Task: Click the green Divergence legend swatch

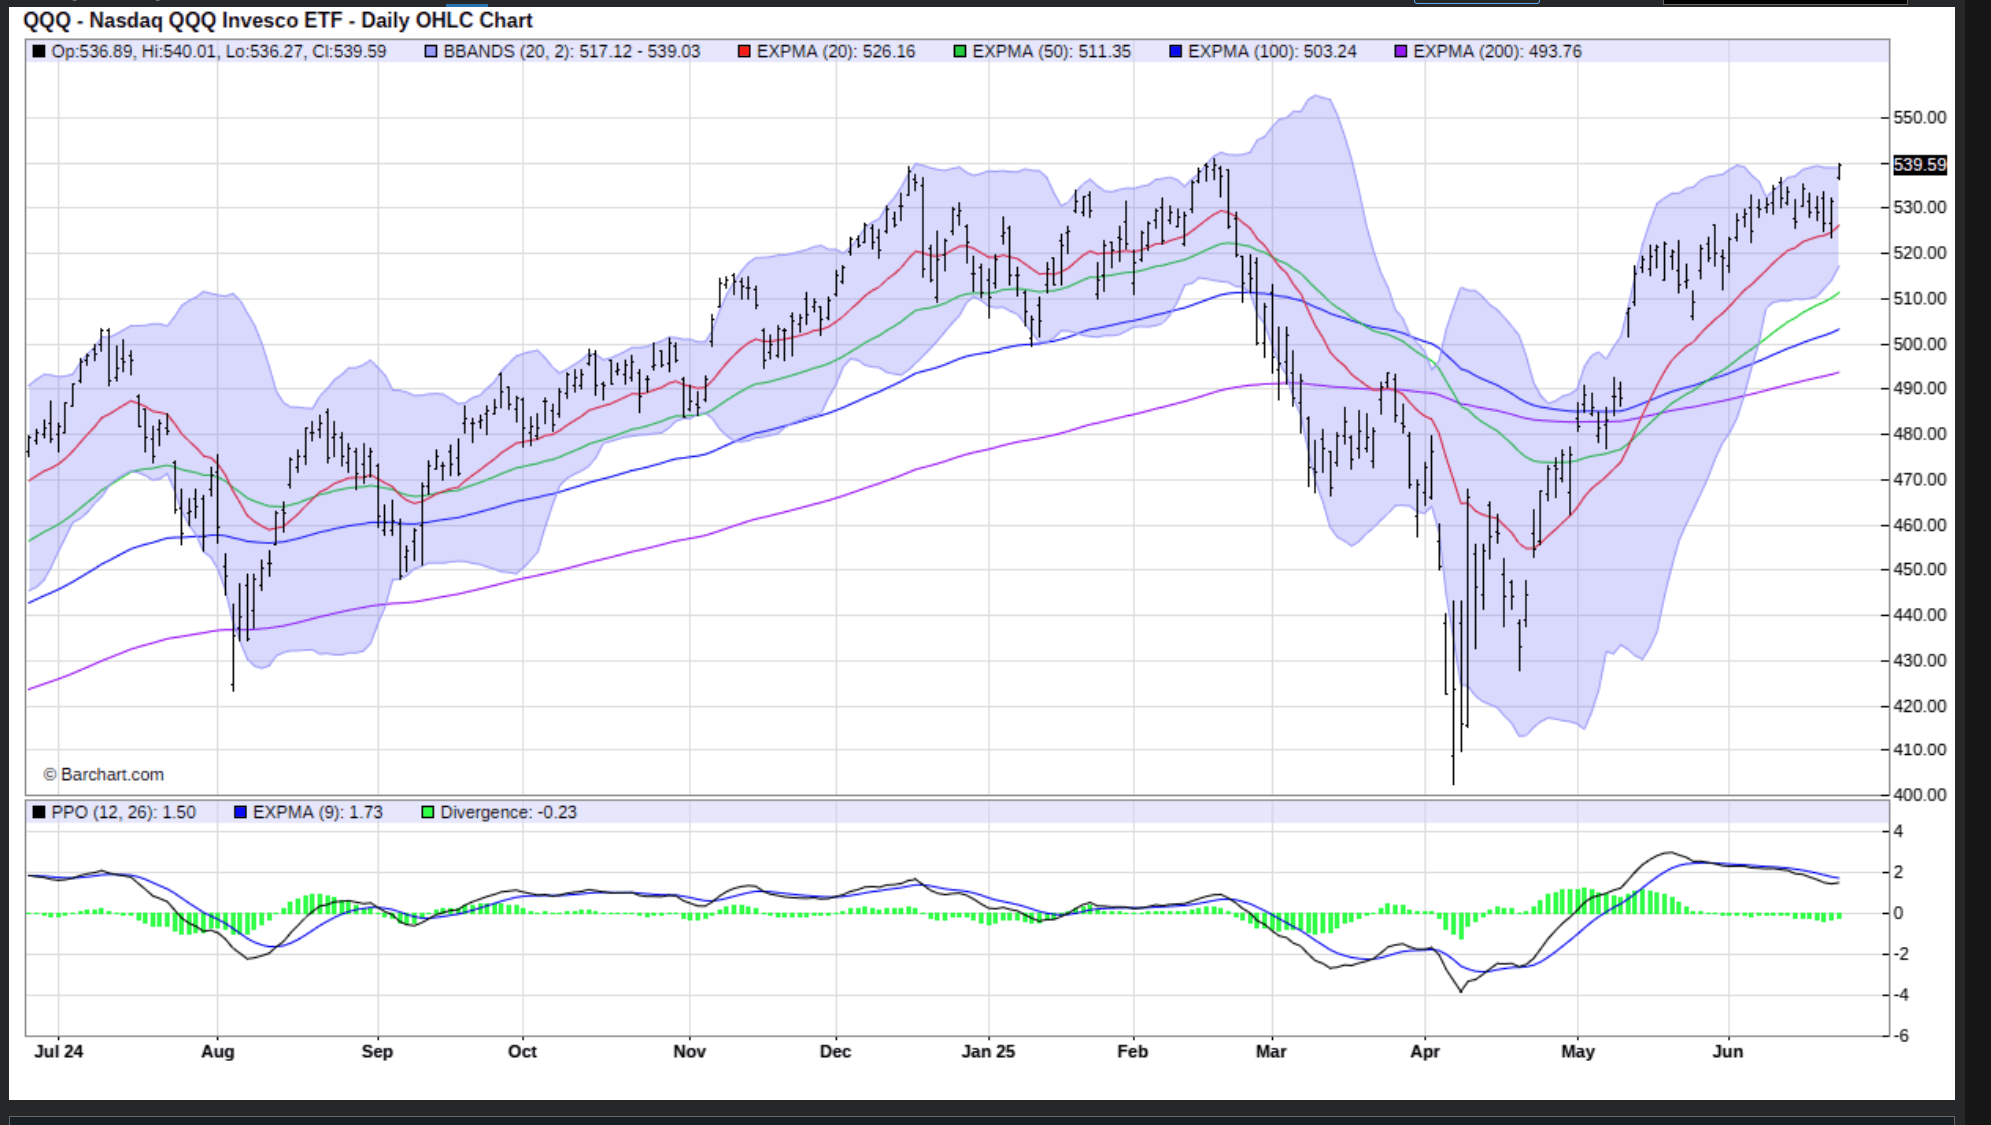Action: click(x=428, y=812)
